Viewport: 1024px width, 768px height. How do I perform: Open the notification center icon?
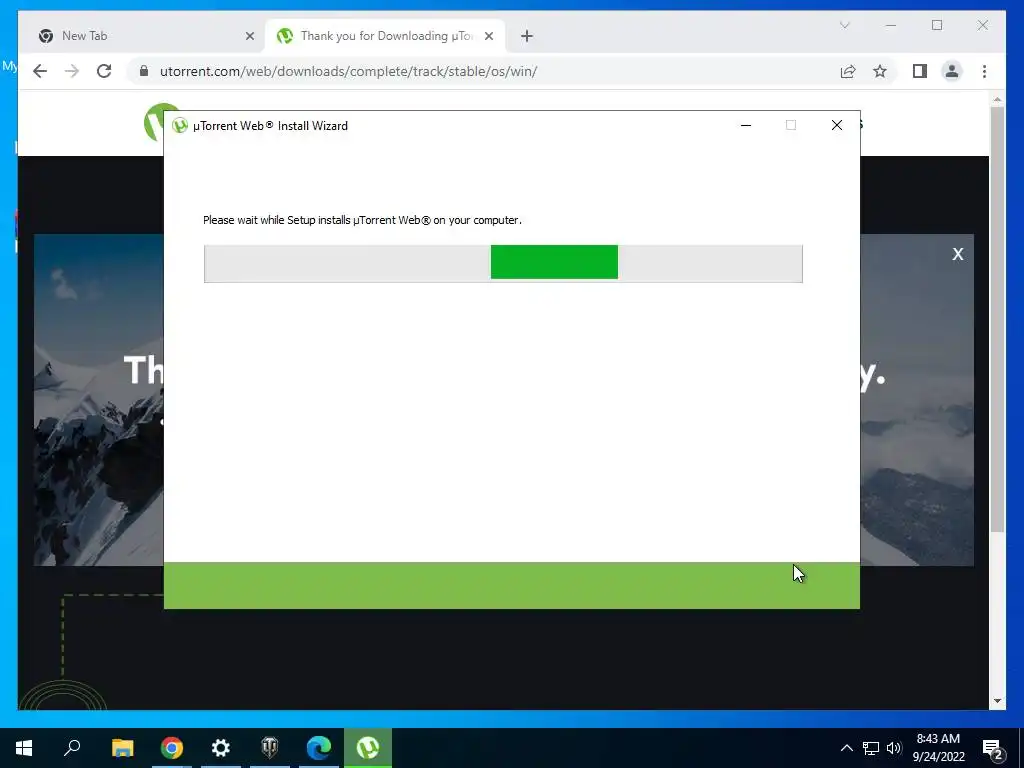pos(993,749)
